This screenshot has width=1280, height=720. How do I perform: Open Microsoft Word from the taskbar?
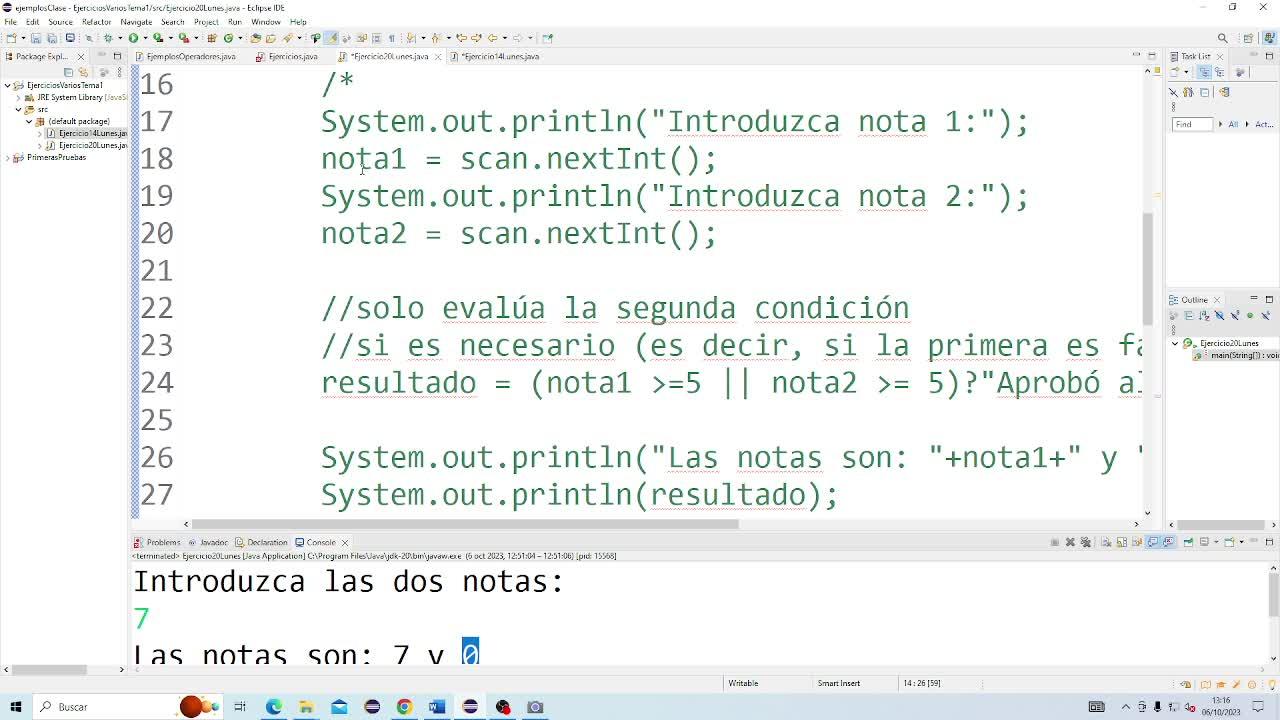pyautogui.click(x=436, y=707)
